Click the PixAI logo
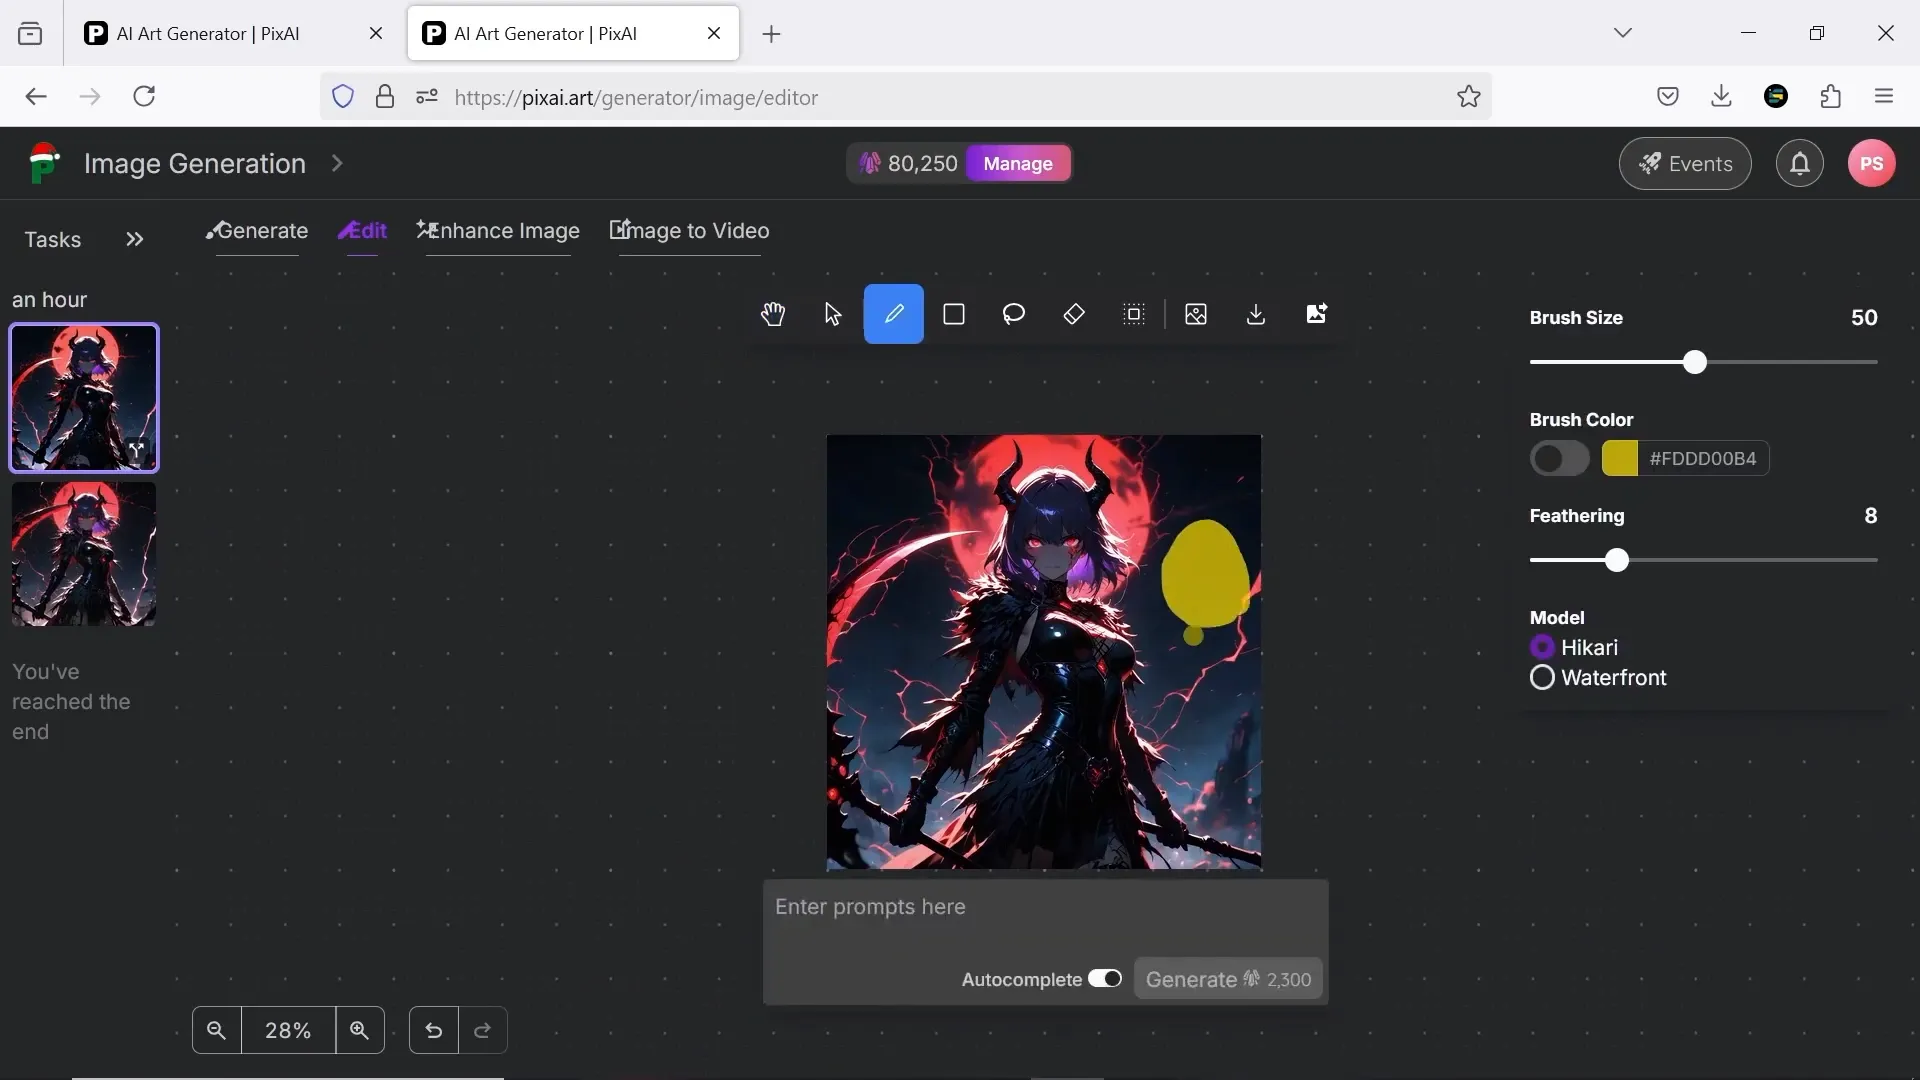Screen dimensions: 1920x1080 pyautogui.click(x=43, y=163)
